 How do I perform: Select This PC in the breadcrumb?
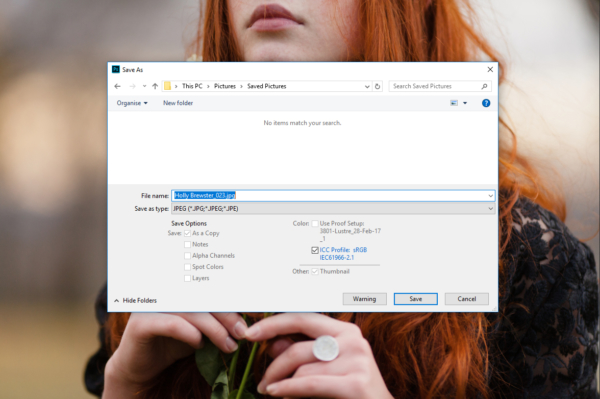(x=192, y=86)
